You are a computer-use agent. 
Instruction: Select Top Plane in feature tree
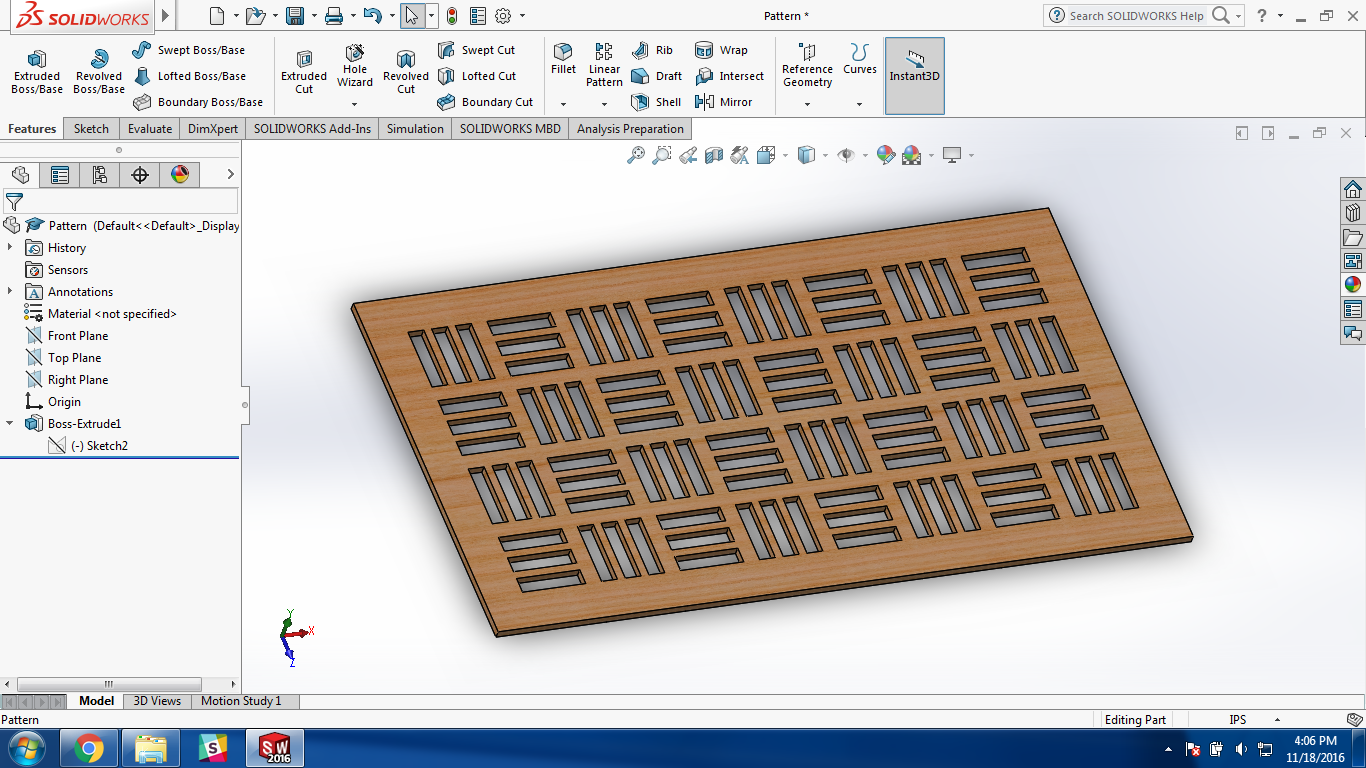(74, 358)
